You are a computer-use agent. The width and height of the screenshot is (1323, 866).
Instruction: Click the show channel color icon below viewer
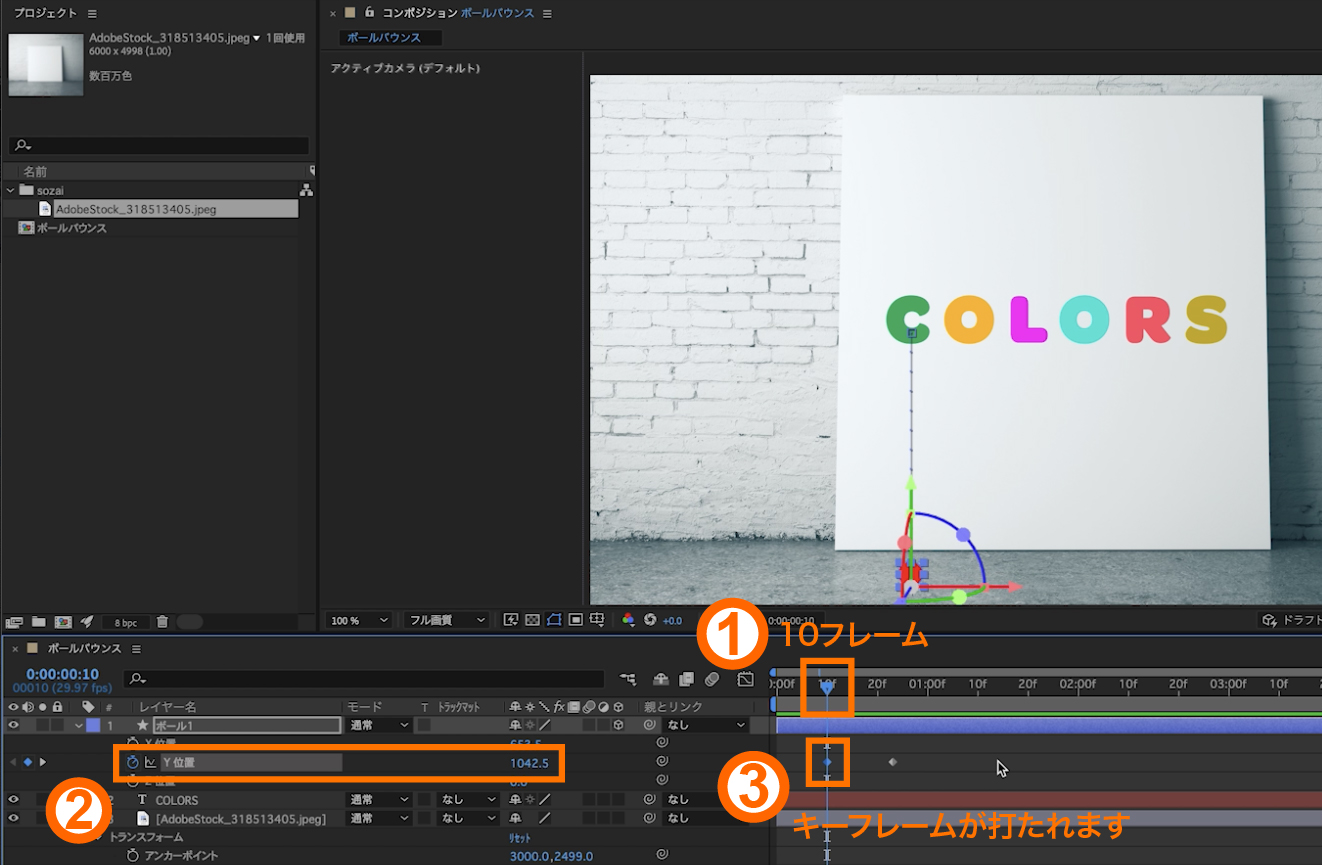[x=628, y=620]
